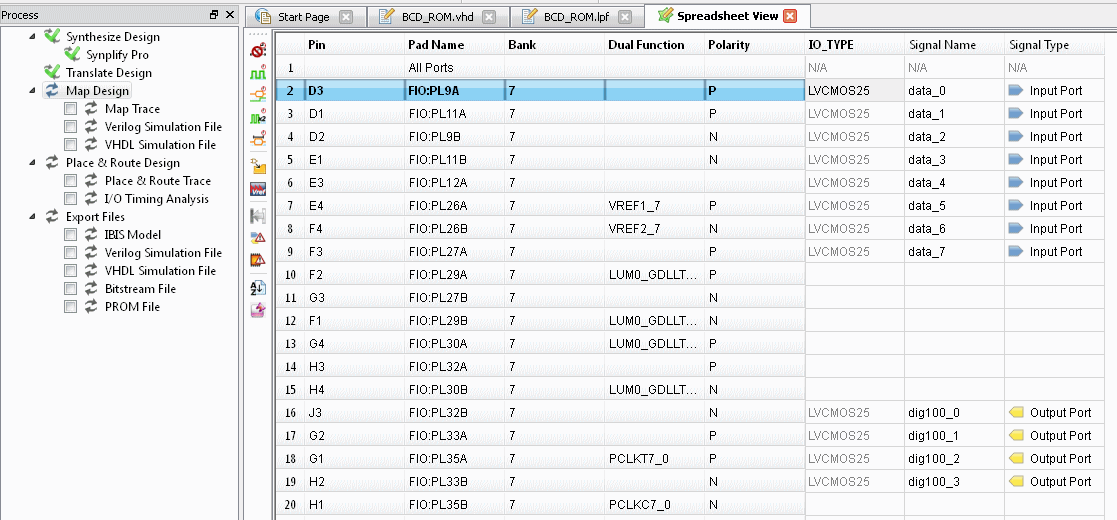Screen dimensions: 1117x520
Task: Click the VREF1_7 dual function cell
Action: 655,206
